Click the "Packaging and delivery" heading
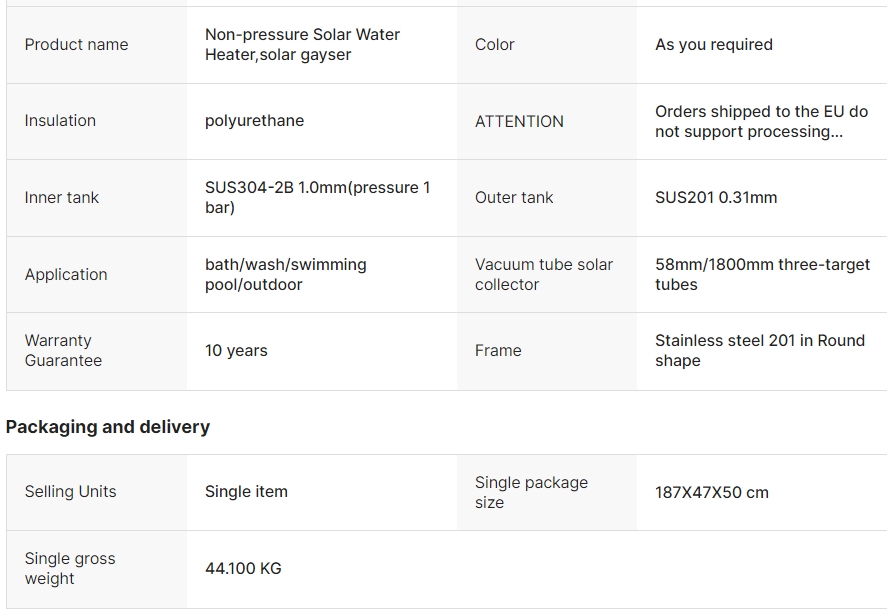The image size is (887, 614). (x=107, y=427)
